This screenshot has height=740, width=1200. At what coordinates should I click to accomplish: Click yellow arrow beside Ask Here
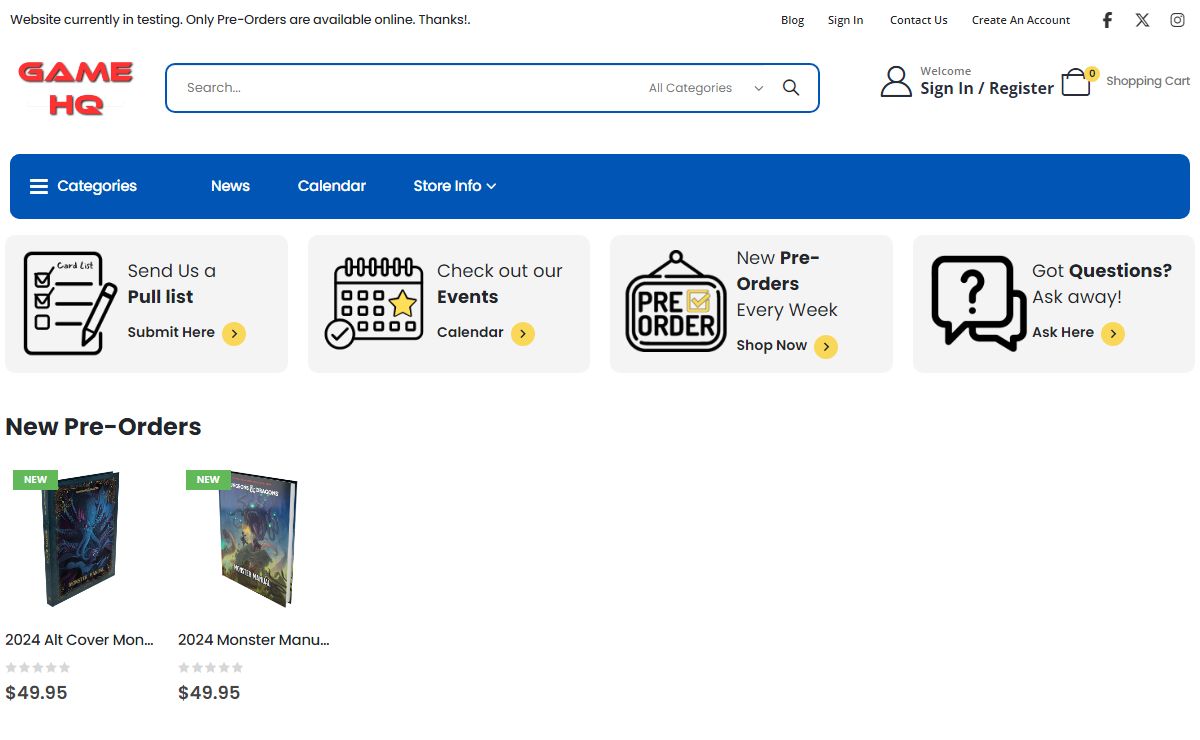click(1113, 334)
